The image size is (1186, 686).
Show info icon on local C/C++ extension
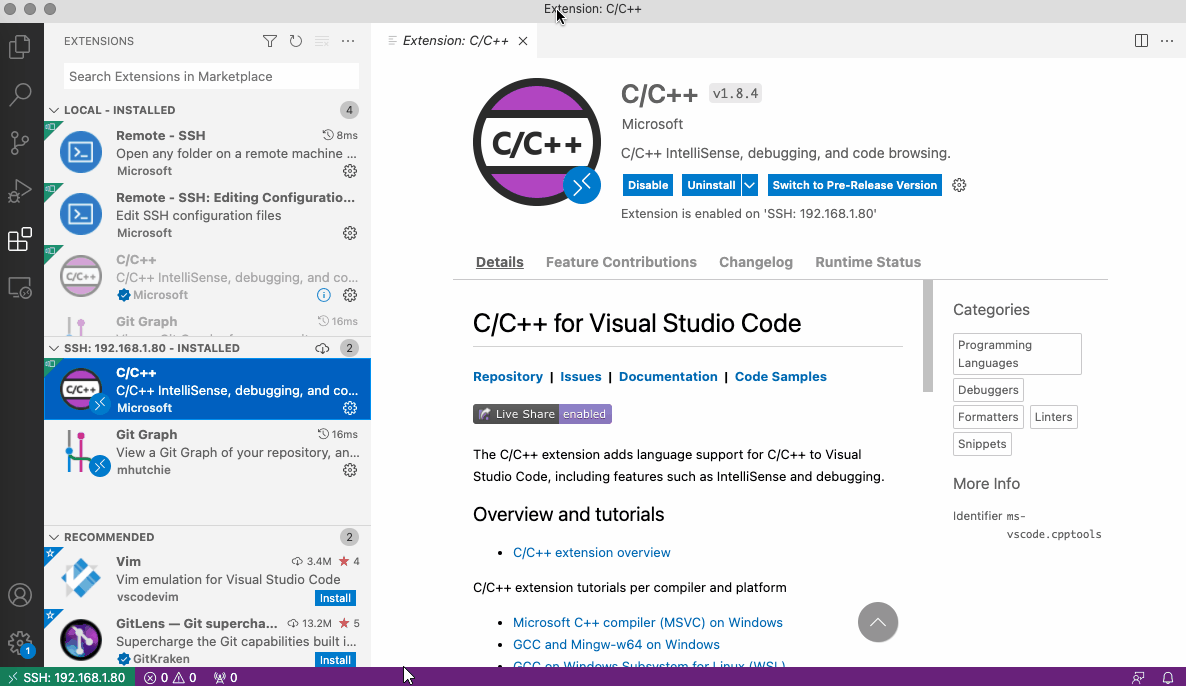pyautogui.click(x=324, y=295)
